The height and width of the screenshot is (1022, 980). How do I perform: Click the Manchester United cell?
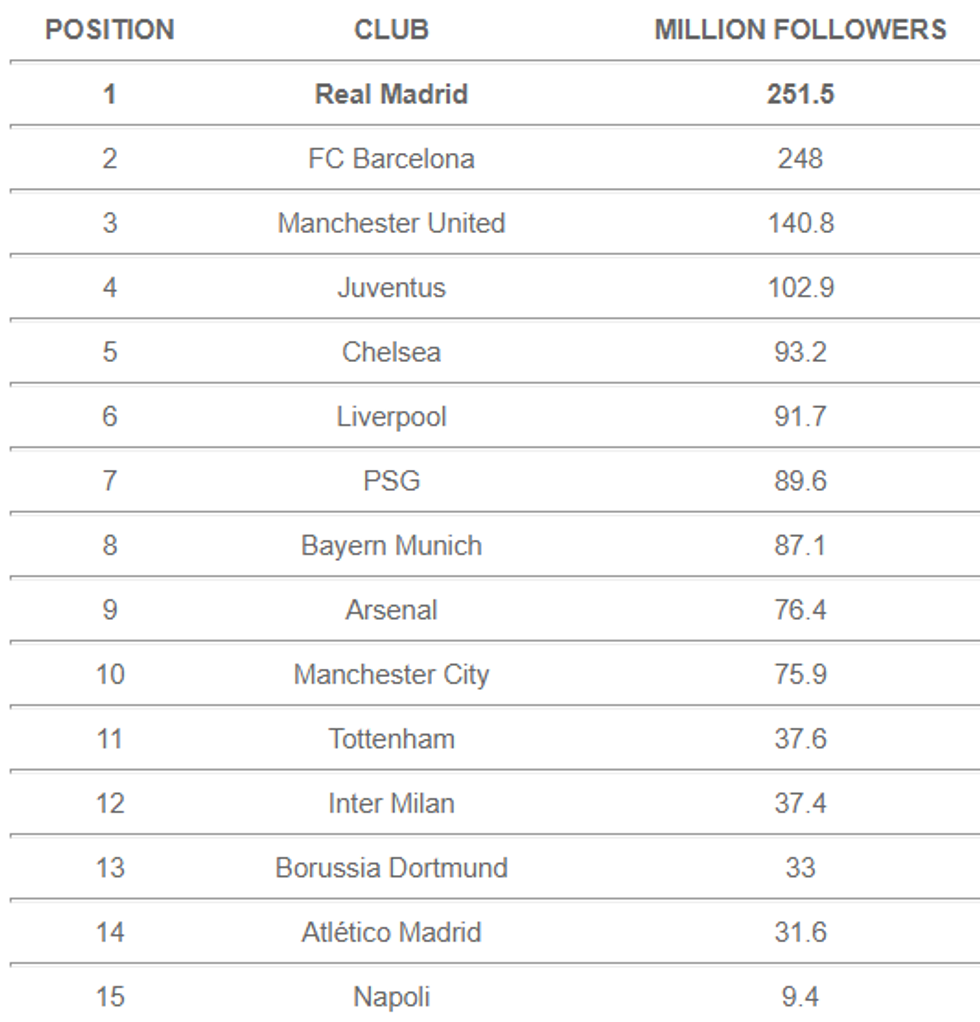click(x=391, y=223)
